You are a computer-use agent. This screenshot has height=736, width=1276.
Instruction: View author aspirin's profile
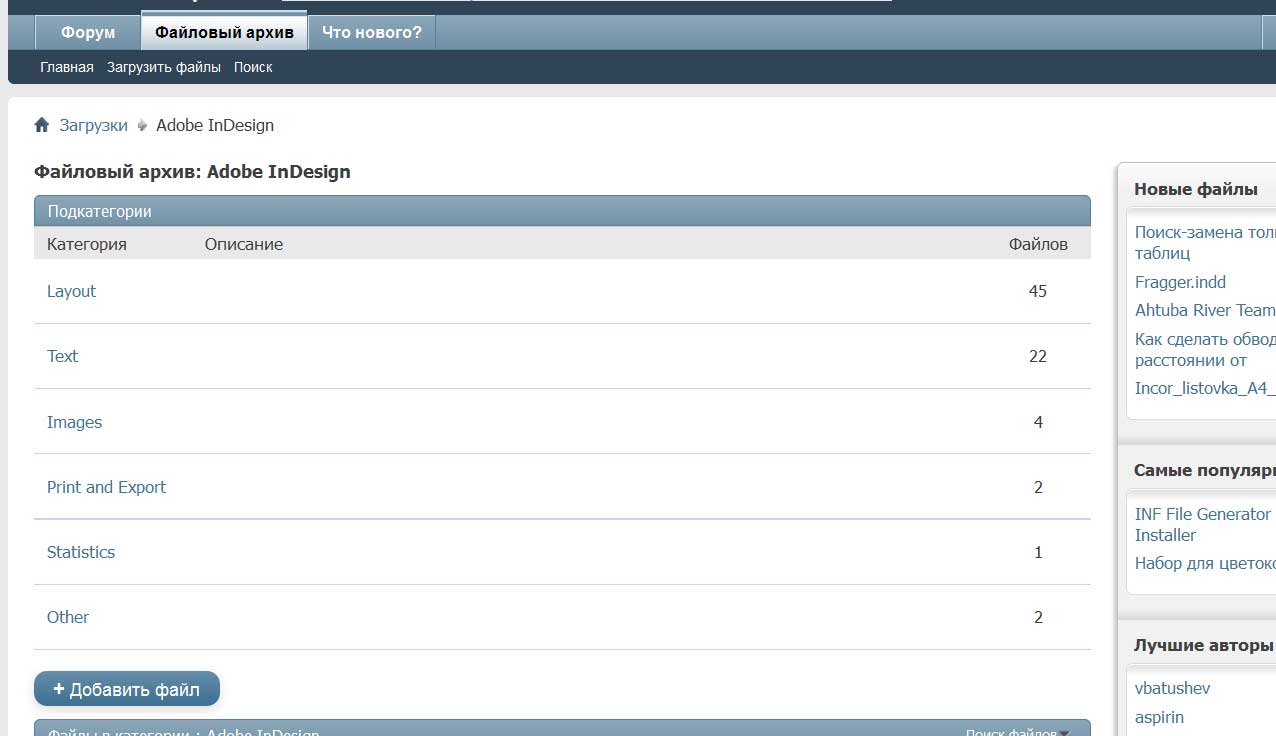pyautogui.click(x=1159, y=717)
